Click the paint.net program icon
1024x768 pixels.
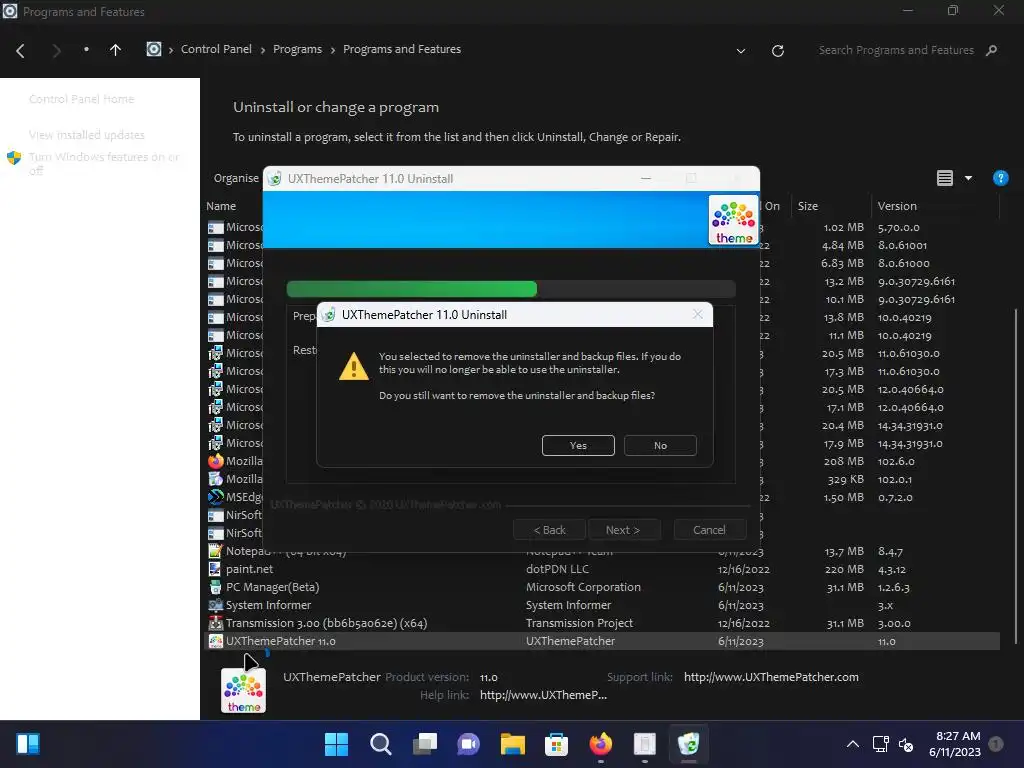215,569
